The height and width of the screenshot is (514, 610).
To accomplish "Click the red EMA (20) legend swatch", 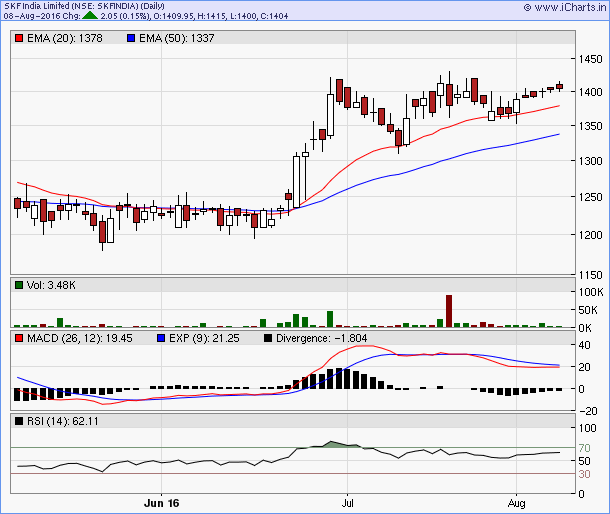I will tap(19, 38).
